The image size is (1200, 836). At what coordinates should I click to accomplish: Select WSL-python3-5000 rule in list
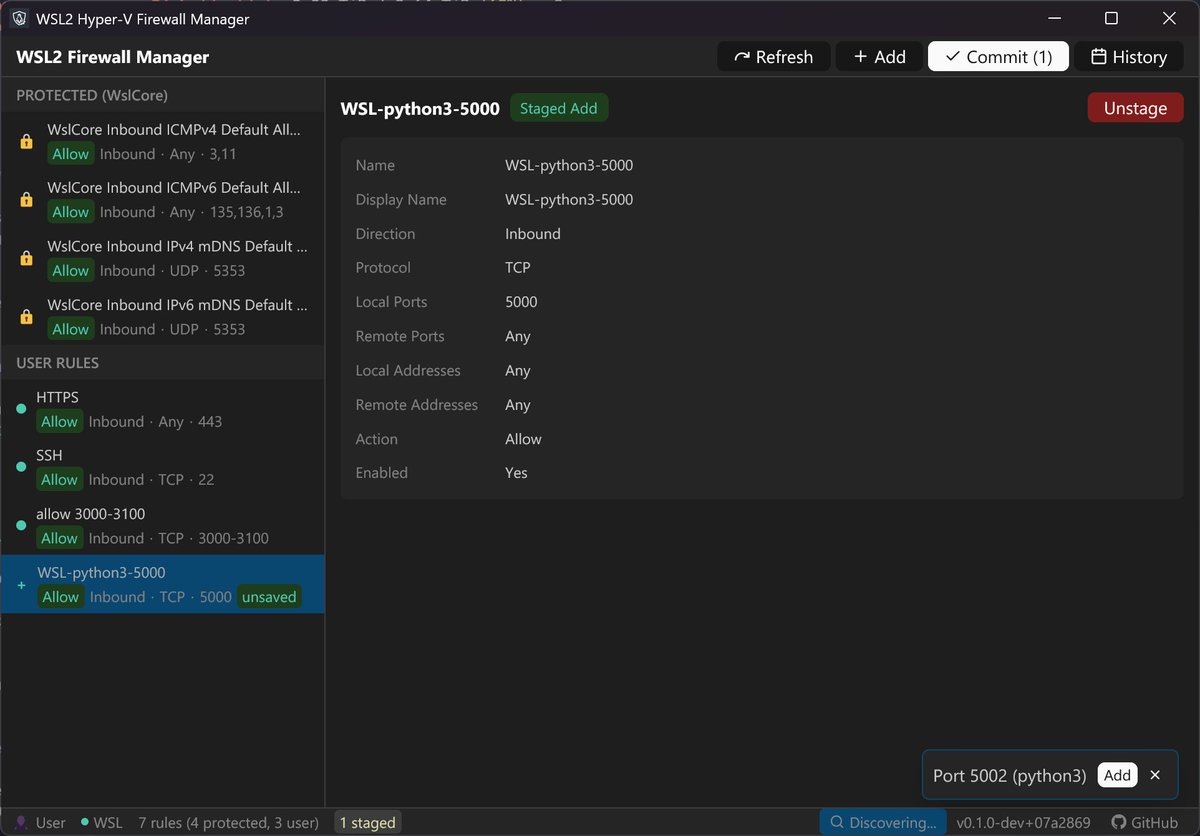pos(162,584)
